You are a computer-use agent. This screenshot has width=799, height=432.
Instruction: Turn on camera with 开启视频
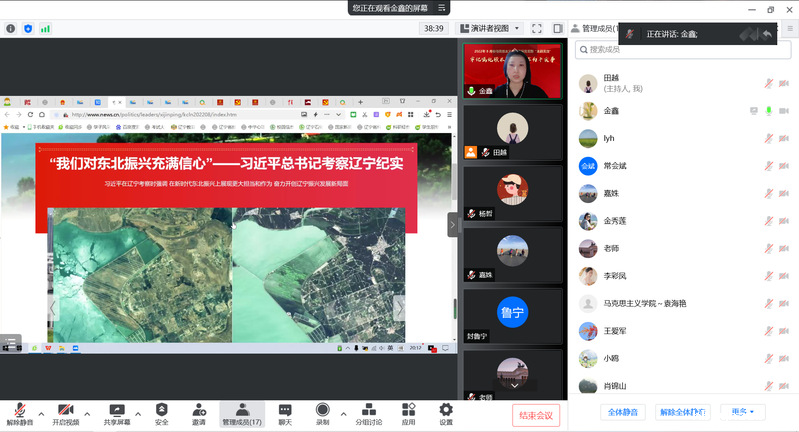[x=67, y=414]
